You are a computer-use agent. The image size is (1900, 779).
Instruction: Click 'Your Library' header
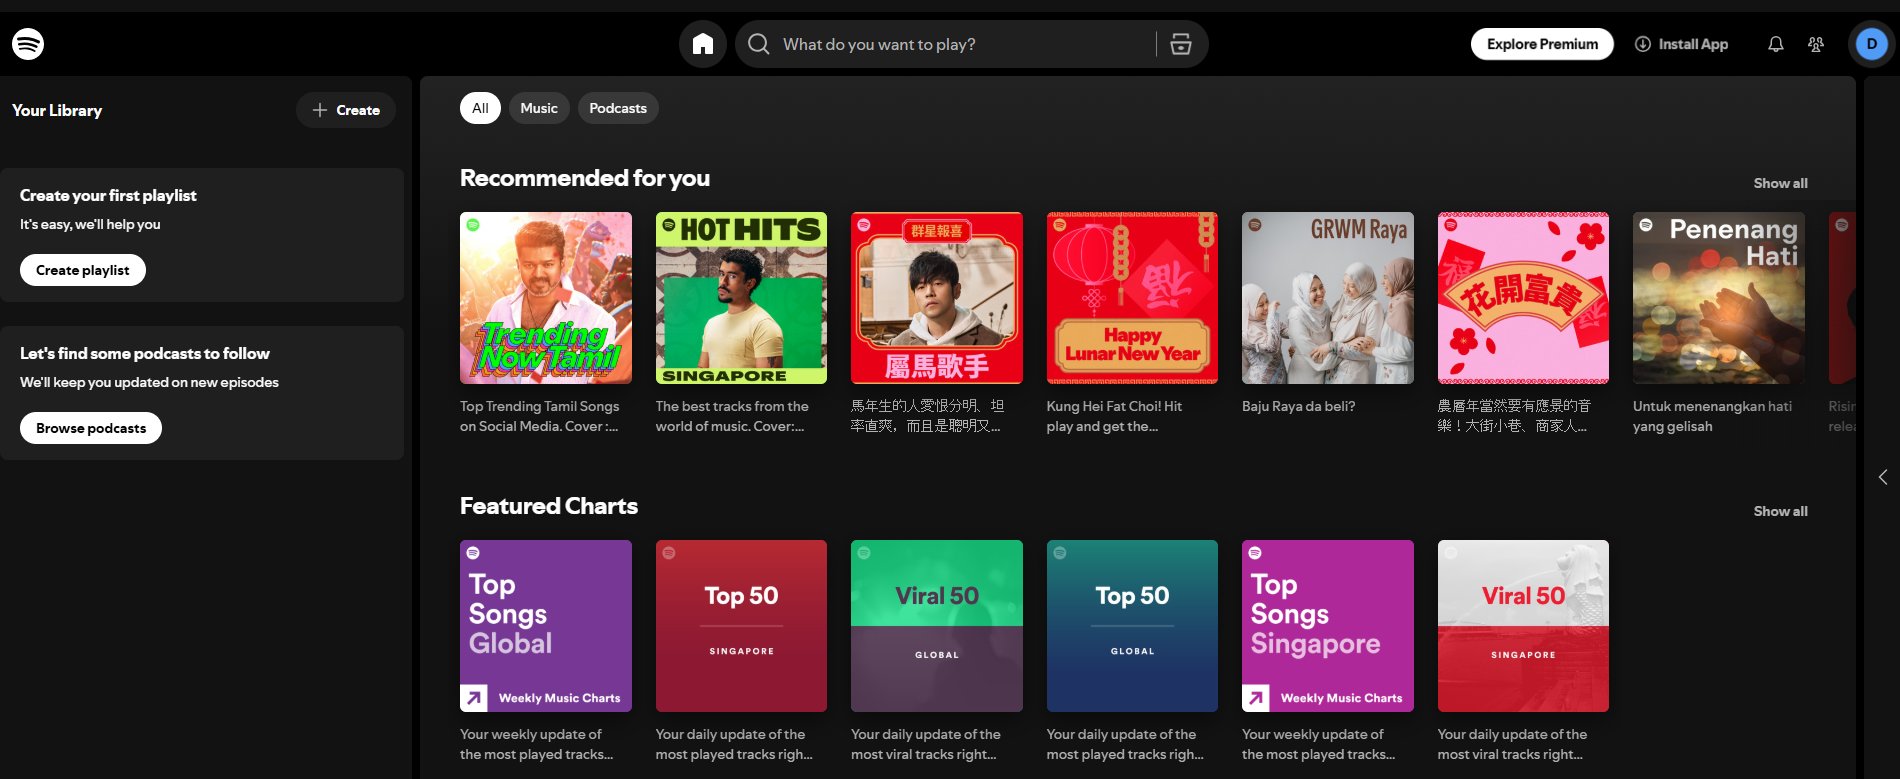pyautogui.click(x=57, y=110)
